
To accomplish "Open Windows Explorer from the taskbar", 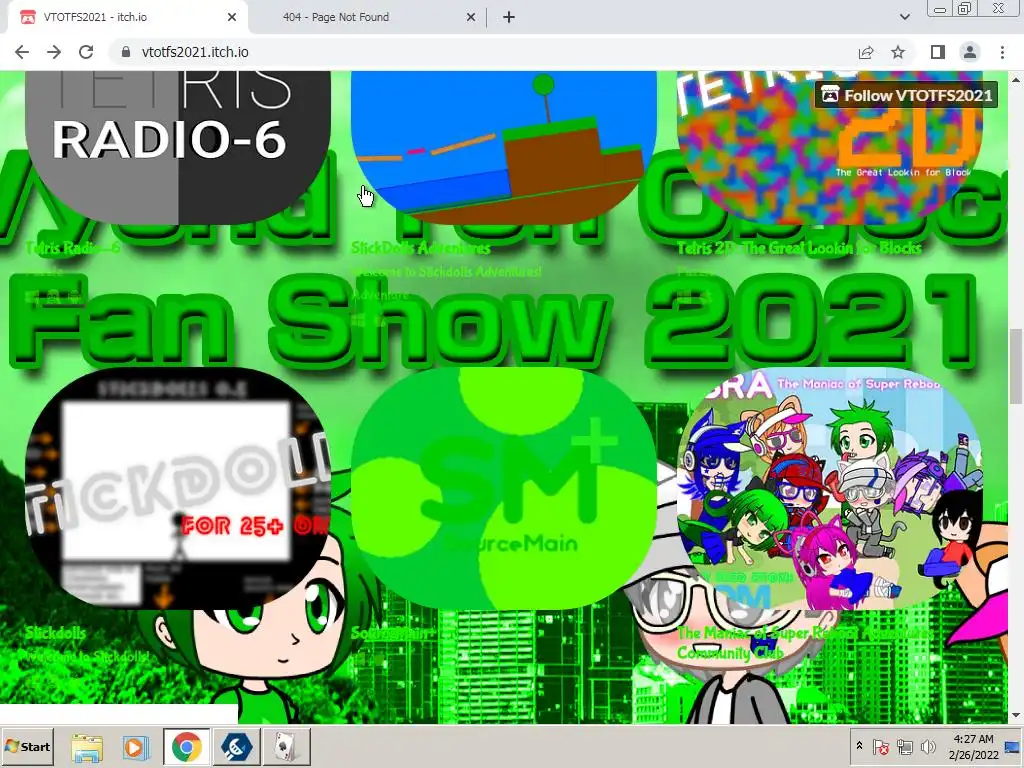I will 87,746.
